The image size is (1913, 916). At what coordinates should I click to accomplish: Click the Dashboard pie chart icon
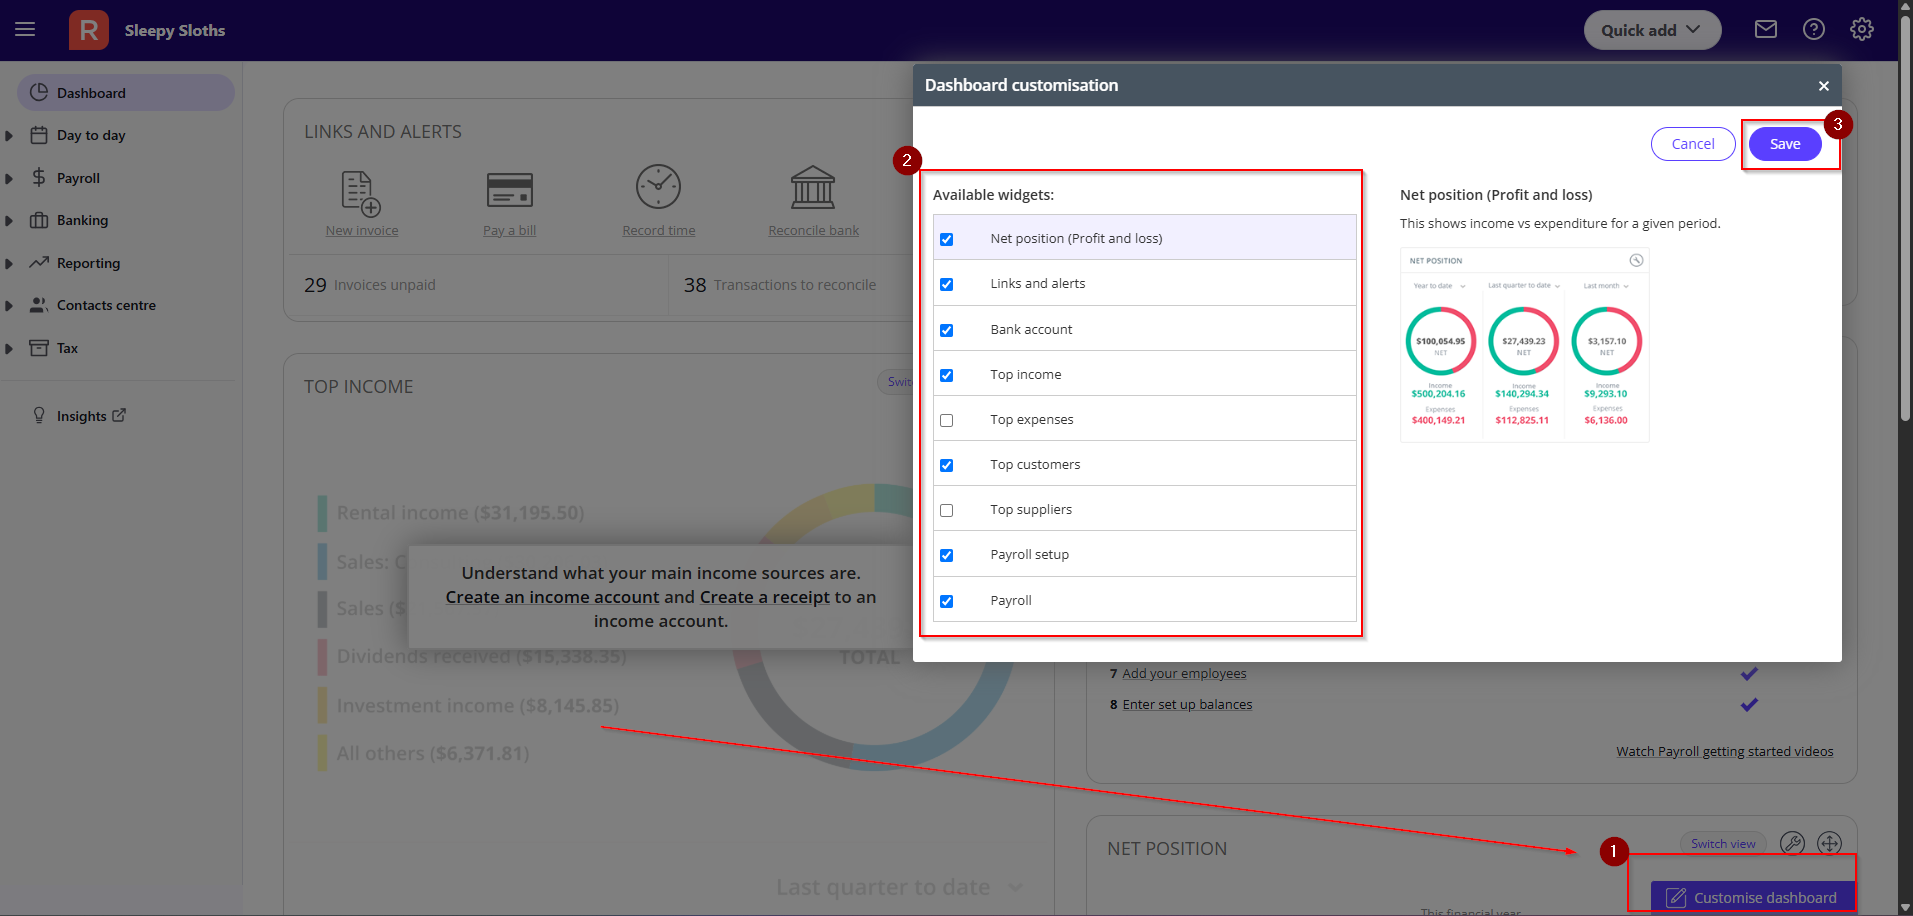pos(39,92)
